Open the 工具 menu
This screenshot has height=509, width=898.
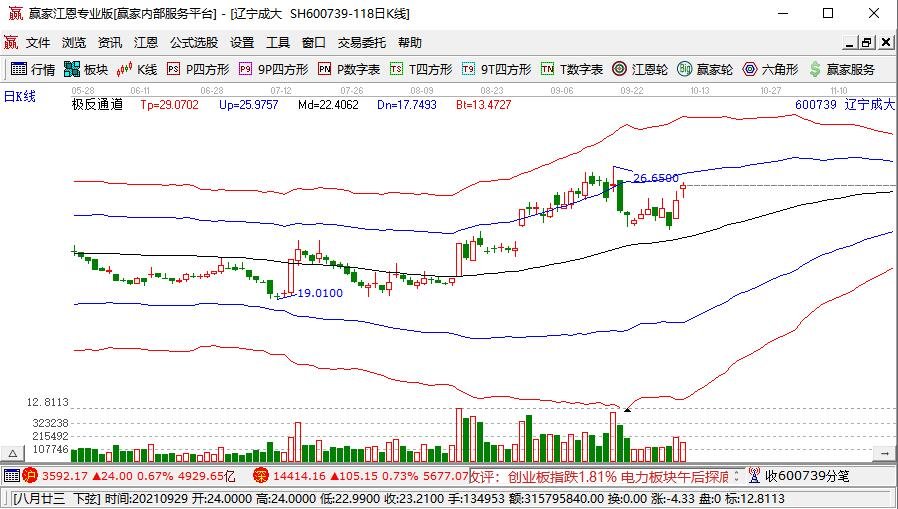pyautogui.click(x=278, y=42)
